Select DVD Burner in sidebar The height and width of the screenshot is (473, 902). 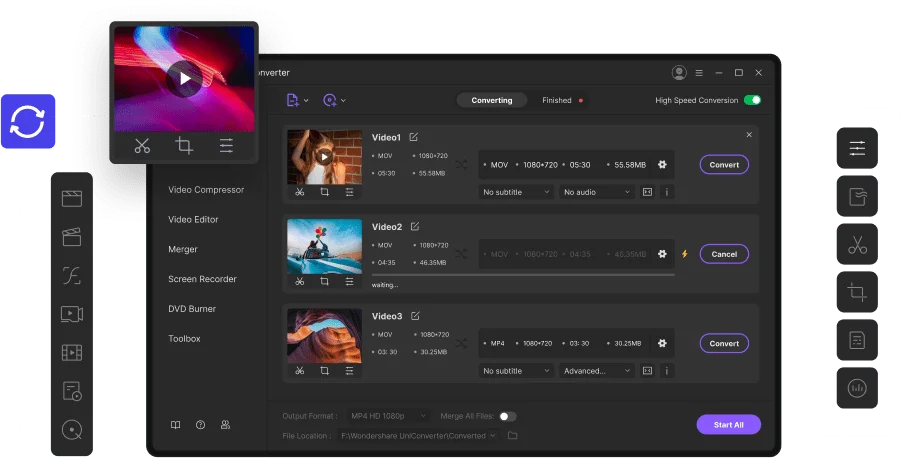click(x=192, y=309)
